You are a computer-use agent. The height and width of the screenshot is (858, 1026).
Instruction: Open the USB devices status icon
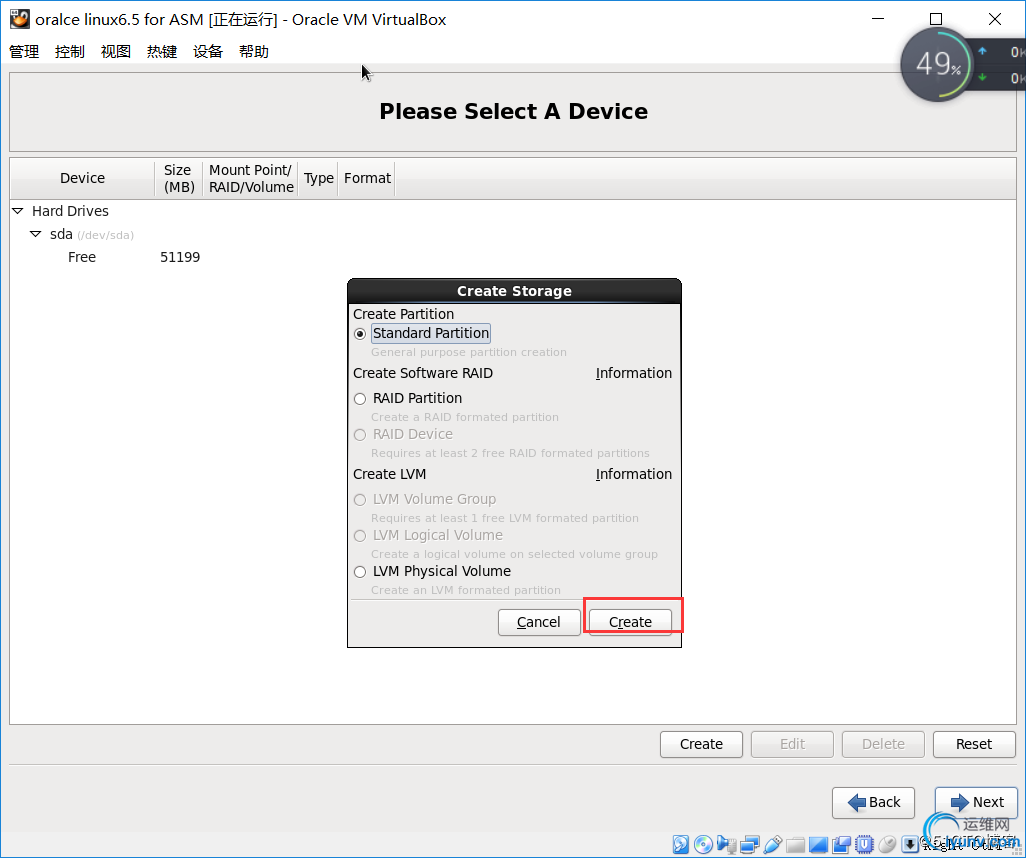coord(773,844)
